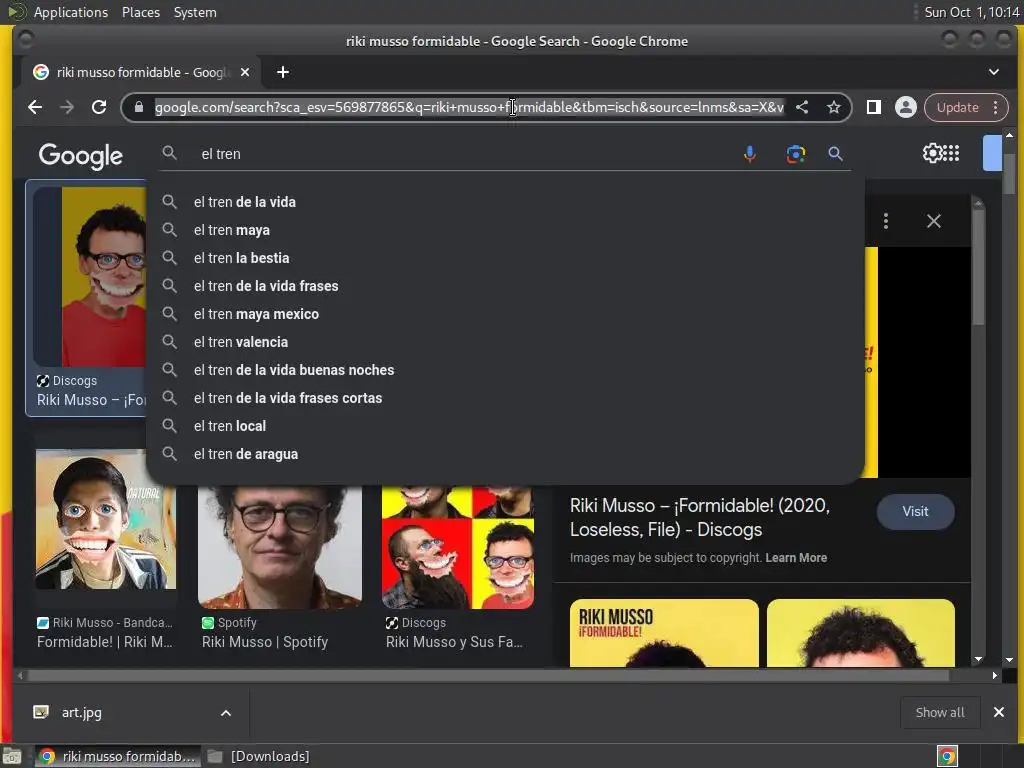This screenshot has width=1024, height=768.
Task: Click show desktop icon in taskbar
Action: point(12,756)
